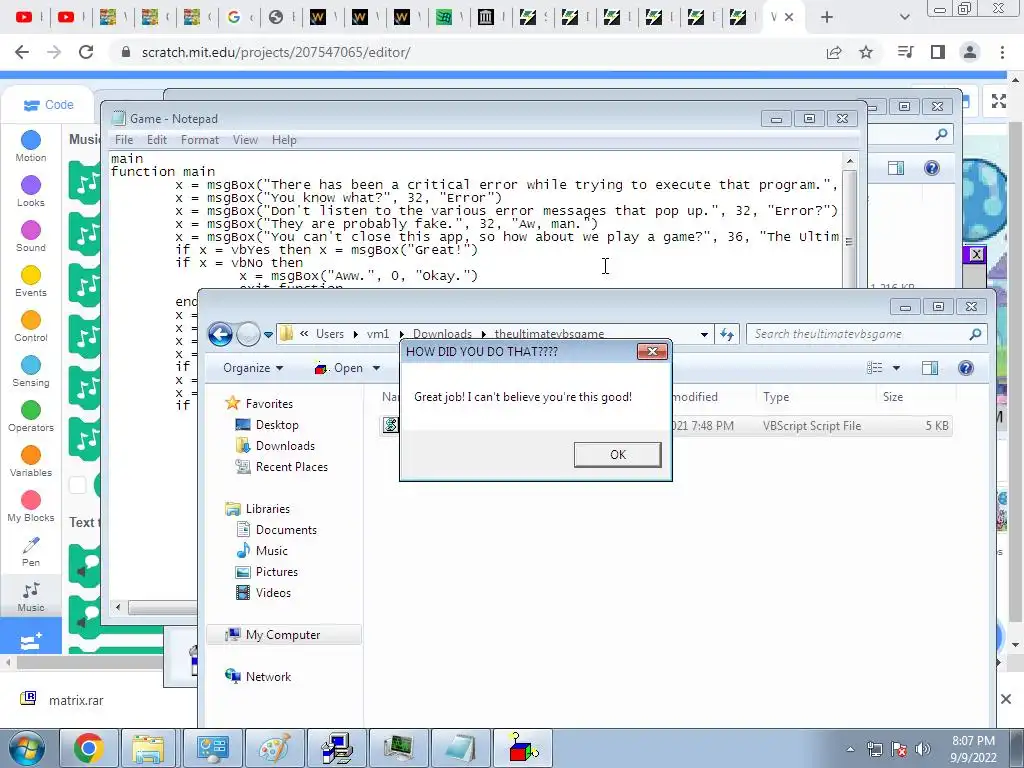1024x768 pixels.
Task: Open Recent Places in Favorites
Action: (282, 467)
